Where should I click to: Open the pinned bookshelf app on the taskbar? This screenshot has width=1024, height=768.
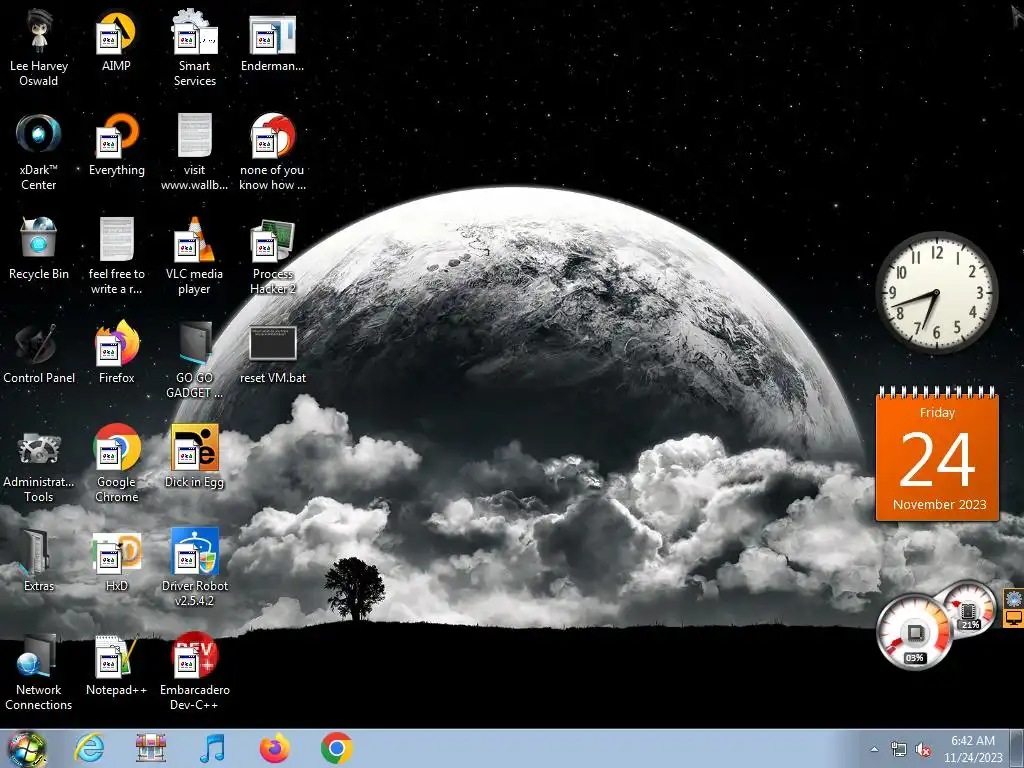pos(151,748)
